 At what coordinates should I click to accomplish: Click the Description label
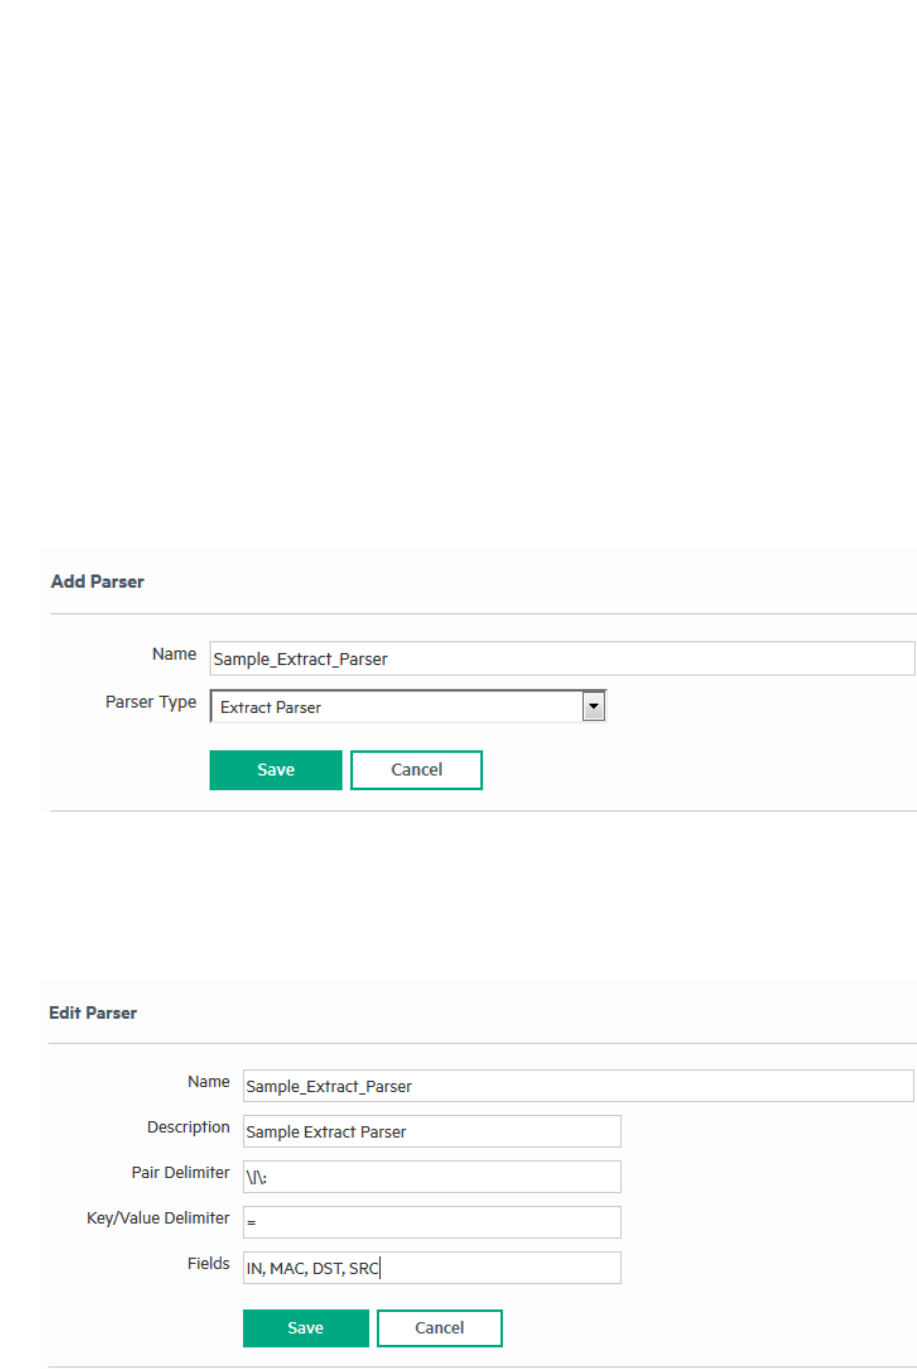[x=188, y=1127]
